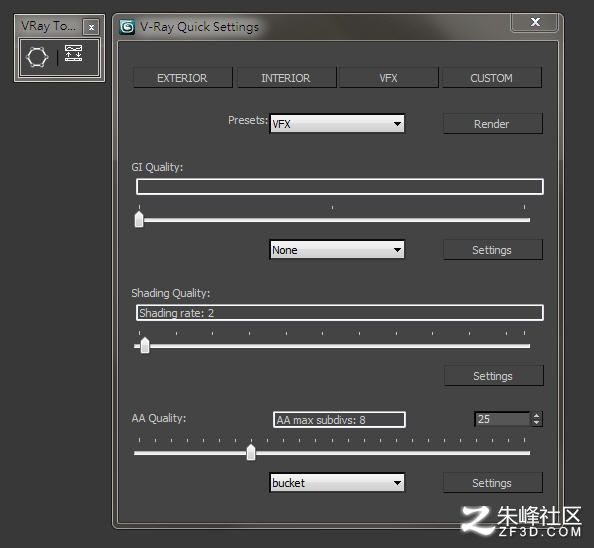Click the quick settings icon in VRay Toolbar
The height and width of the screenshot is (548, 594).
(x=73, y=53)
